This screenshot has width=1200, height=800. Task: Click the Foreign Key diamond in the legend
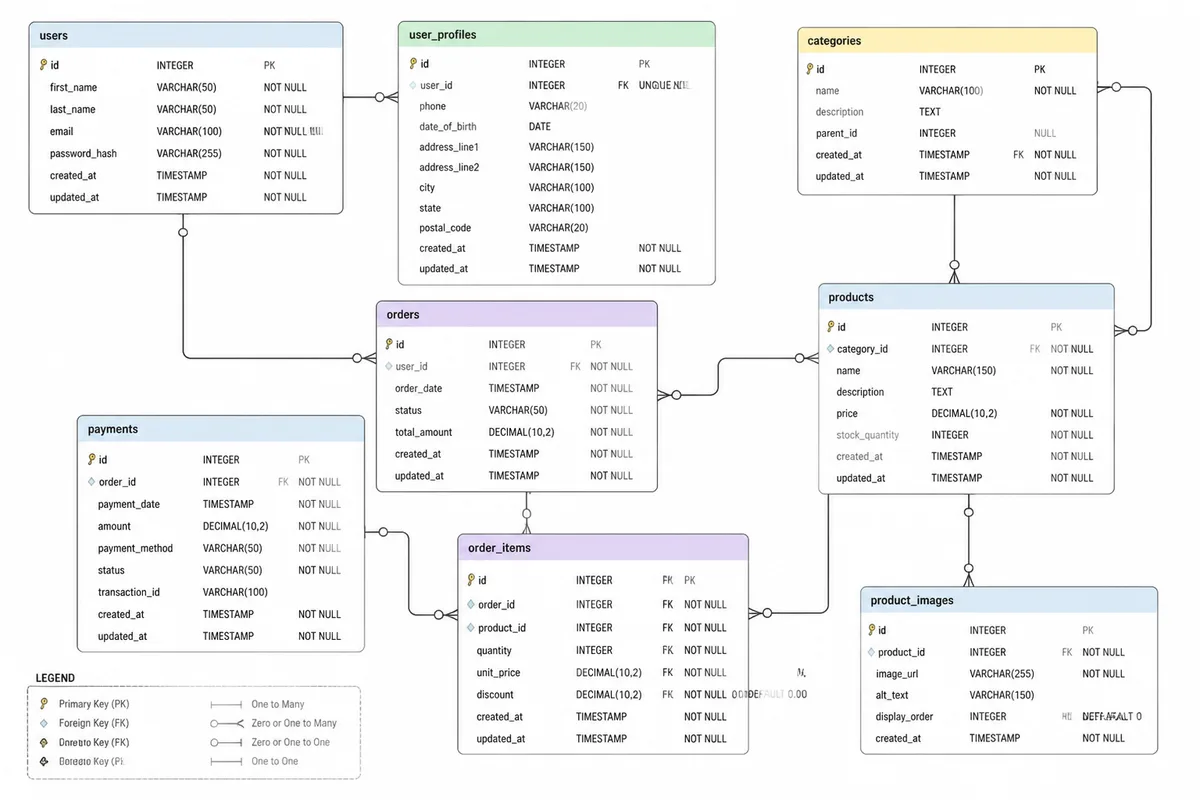43,723
